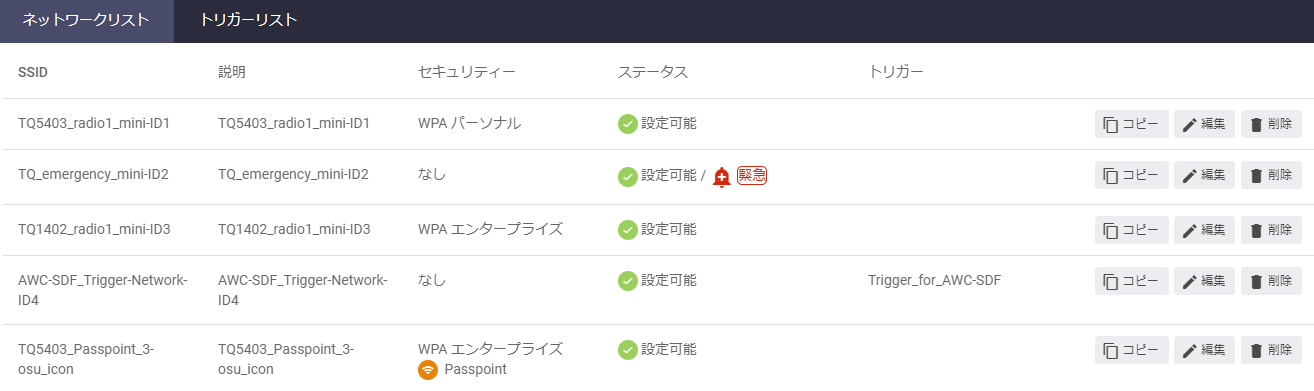This screenshot has width=1314, height=391.
Task: Copy the TQ1402_radio1_mini-ID3 network
Action: point(1132,230)
